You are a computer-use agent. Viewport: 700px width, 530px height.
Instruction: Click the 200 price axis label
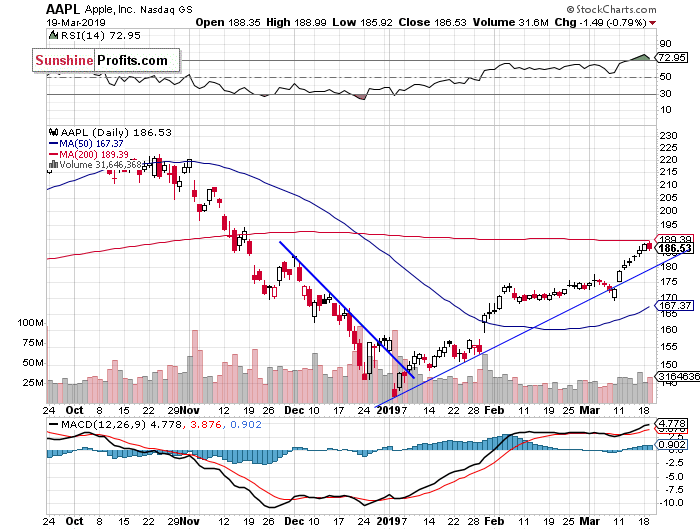tap(668, 210)
